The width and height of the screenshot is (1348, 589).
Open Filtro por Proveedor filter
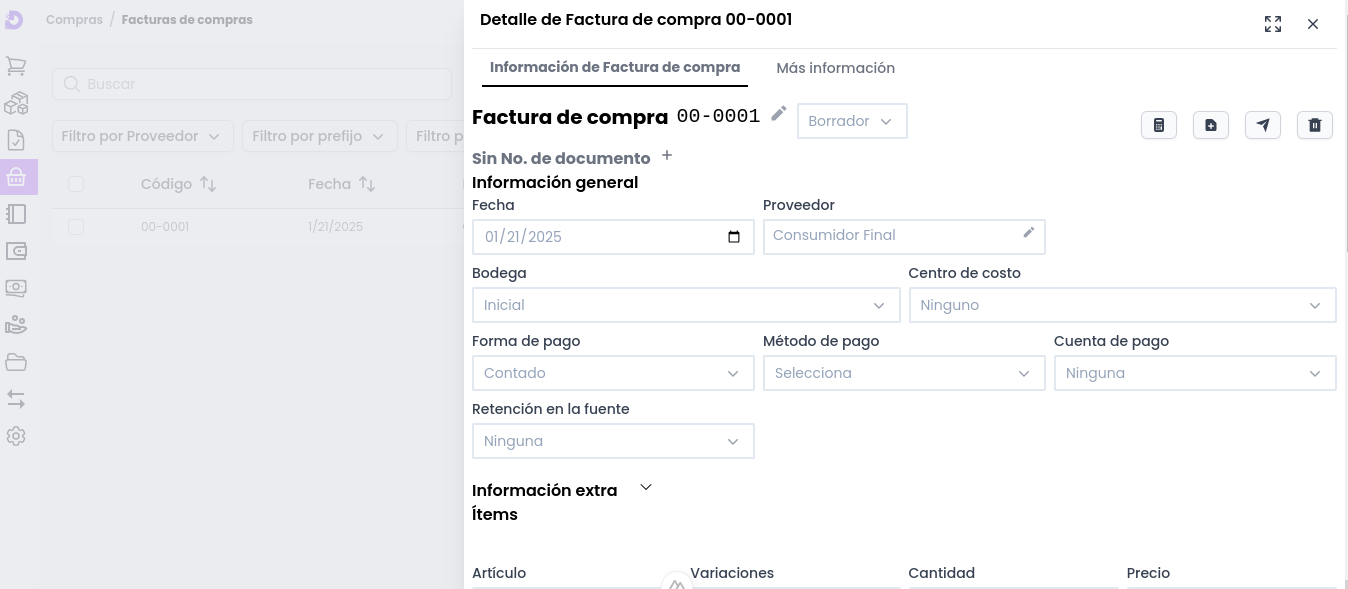click(142, 136)
